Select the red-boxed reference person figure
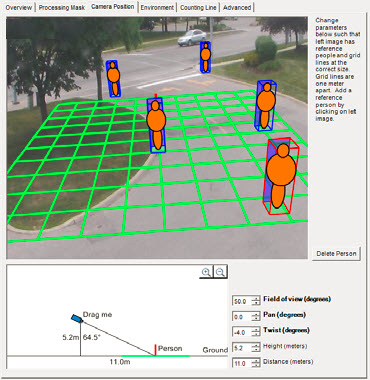Screen dimensions: 370x380 282,176
